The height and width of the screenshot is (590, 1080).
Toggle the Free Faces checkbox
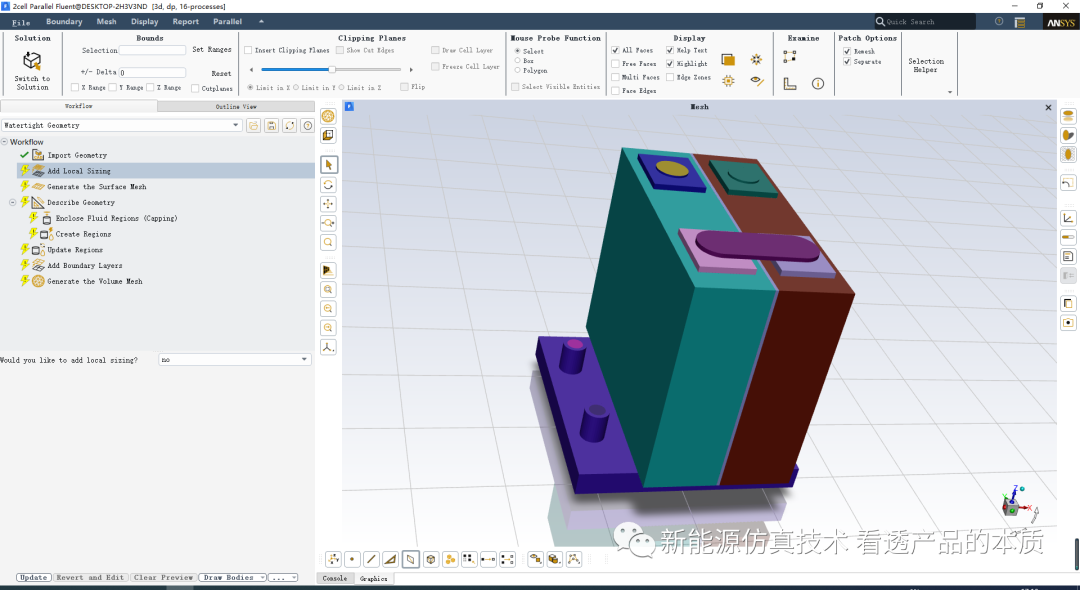coord(615,64)
